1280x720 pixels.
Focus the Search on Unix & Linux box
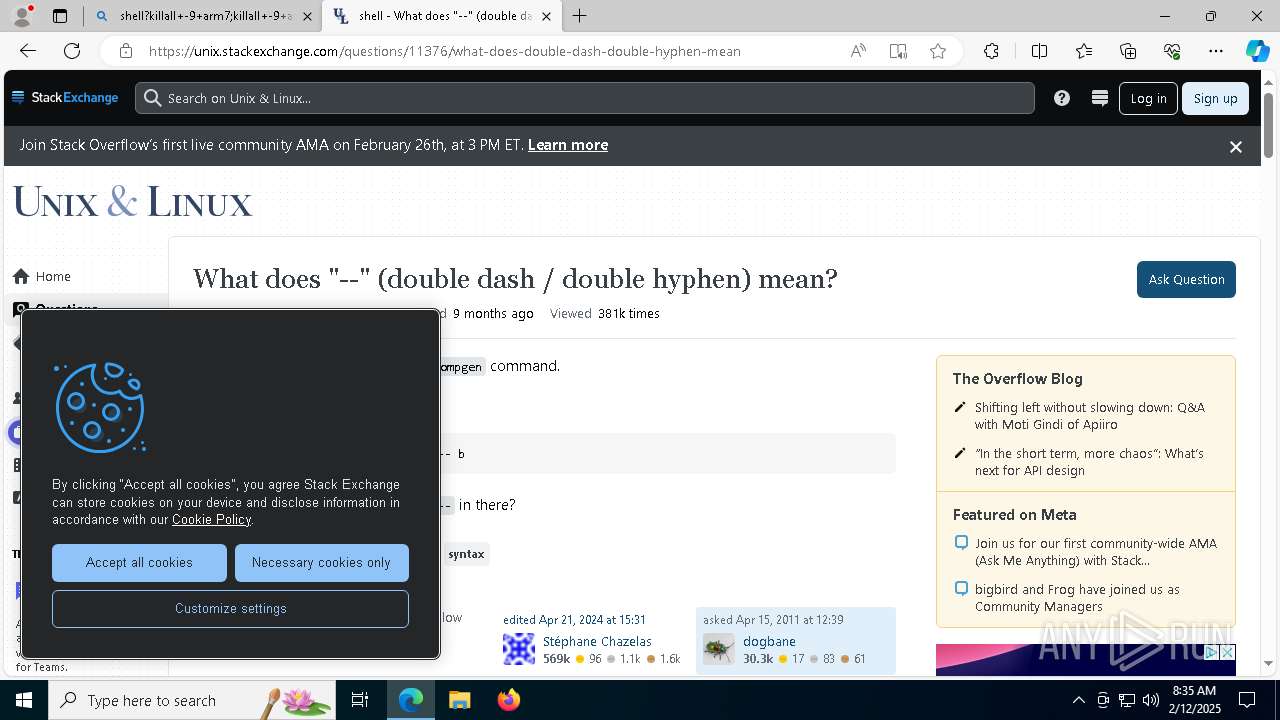(x=585, y=98)
